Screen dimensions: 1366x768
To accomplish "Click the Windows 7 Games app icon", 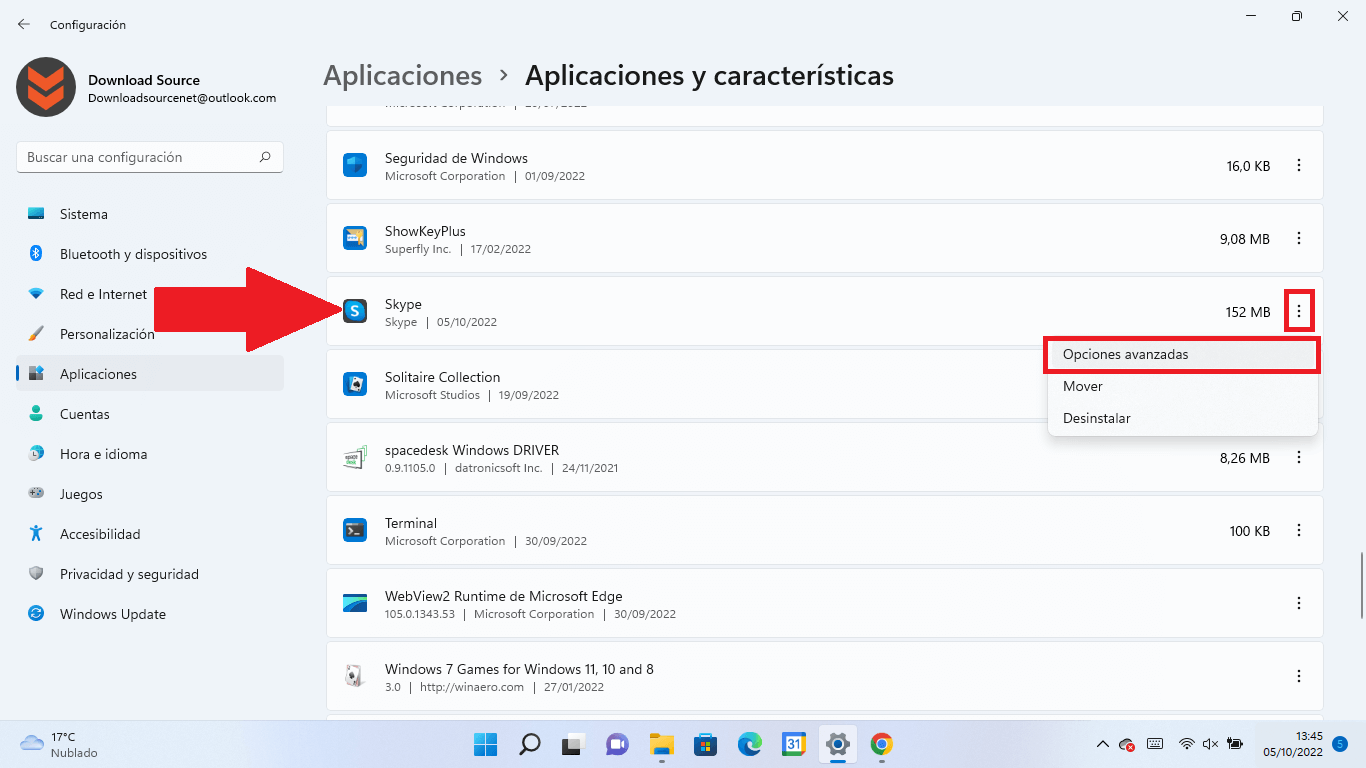I will [355, 677].
